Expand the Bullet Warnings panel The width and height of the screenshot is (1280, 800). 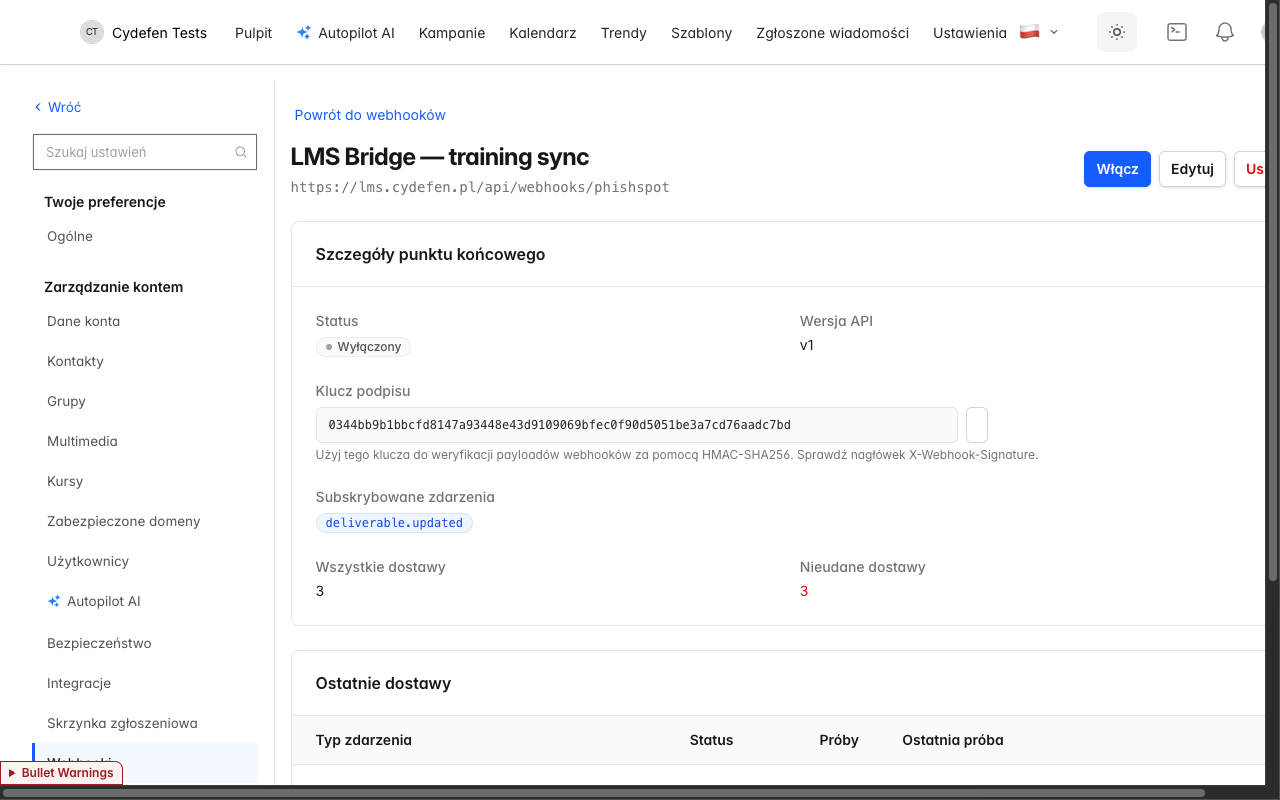coord(60,773)
